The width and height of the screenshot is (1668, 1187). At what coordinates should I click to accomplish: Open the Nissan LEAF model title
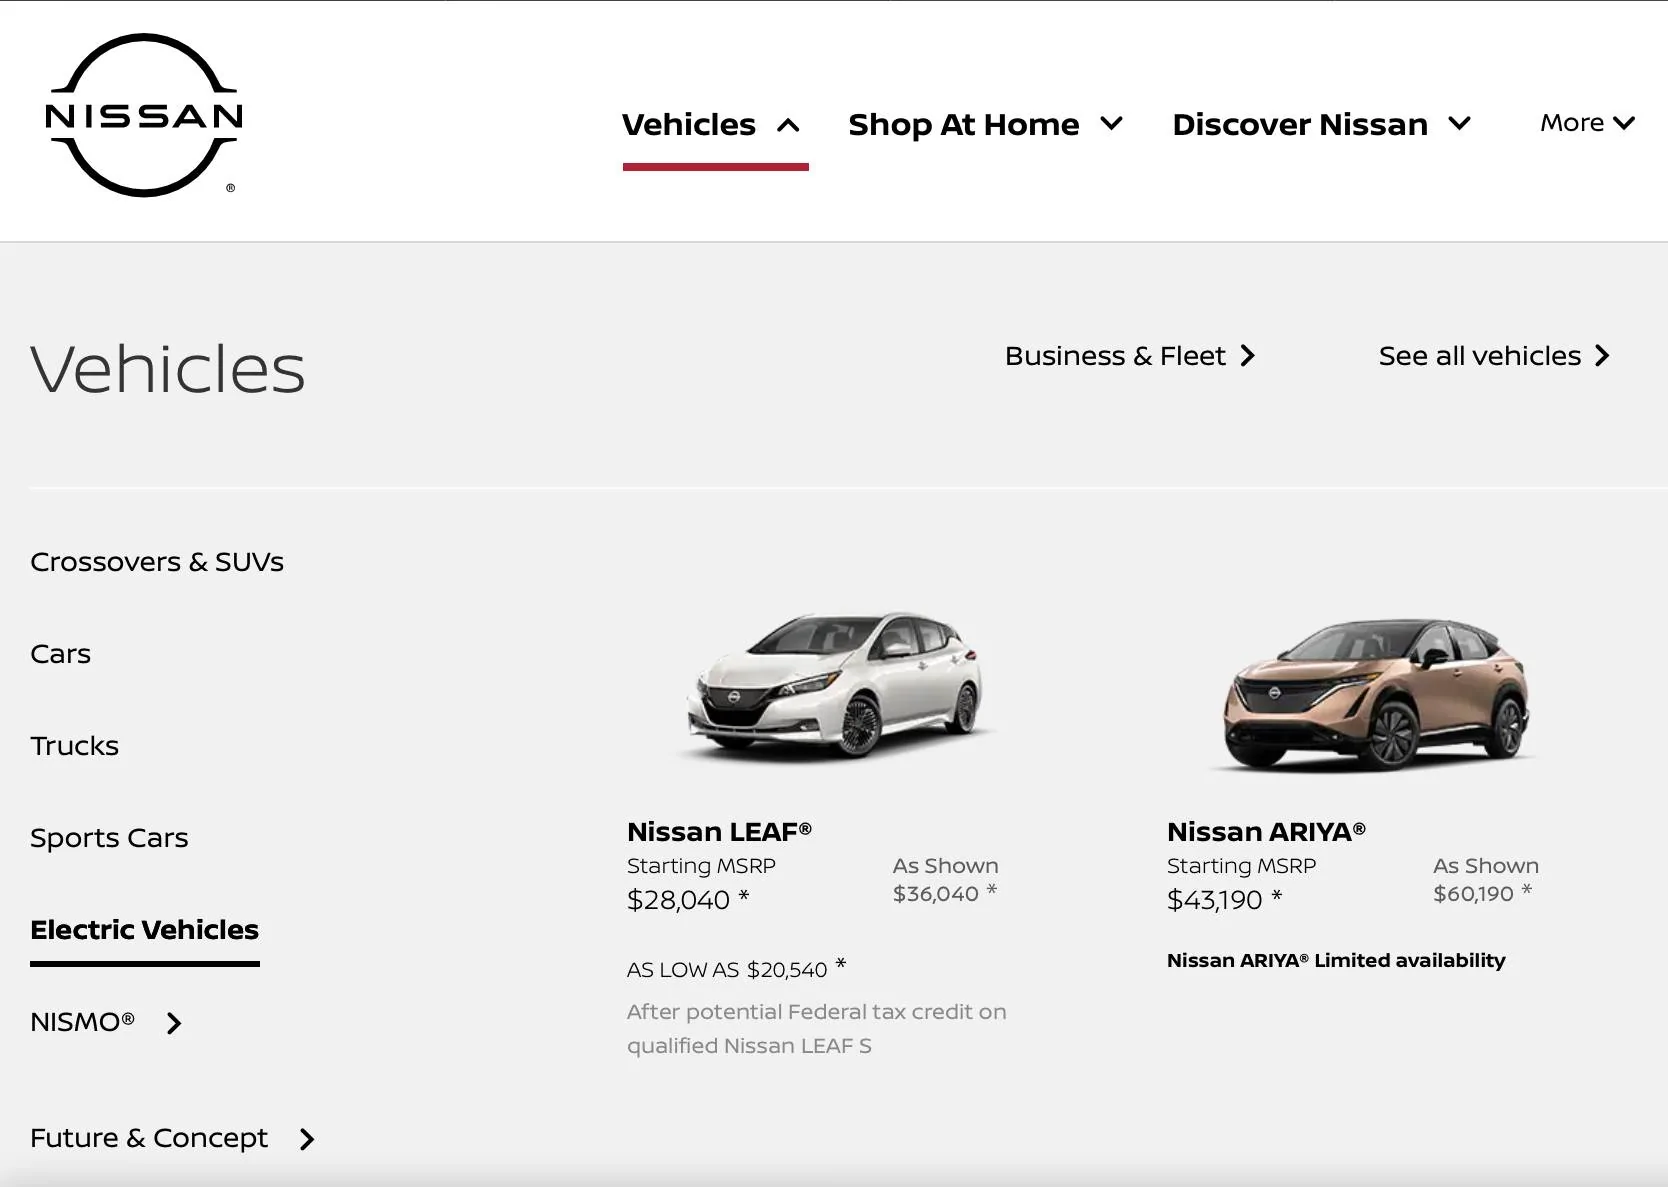tap(719, 832)
